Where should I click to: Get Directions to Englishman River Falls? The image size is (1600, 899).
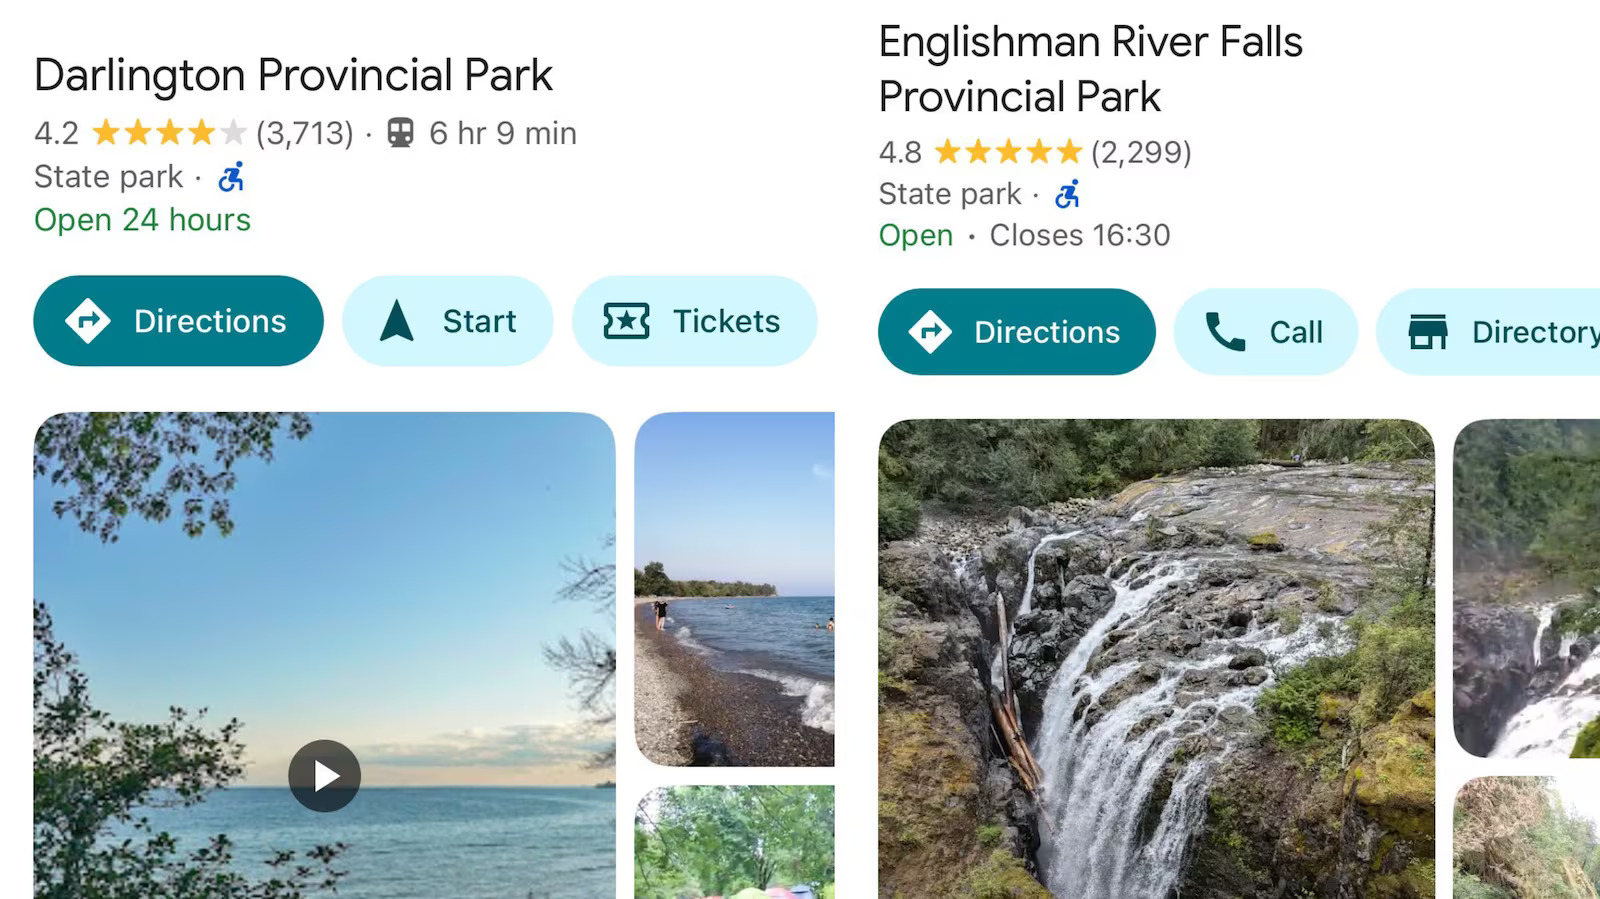click(x=1016, y=332)
